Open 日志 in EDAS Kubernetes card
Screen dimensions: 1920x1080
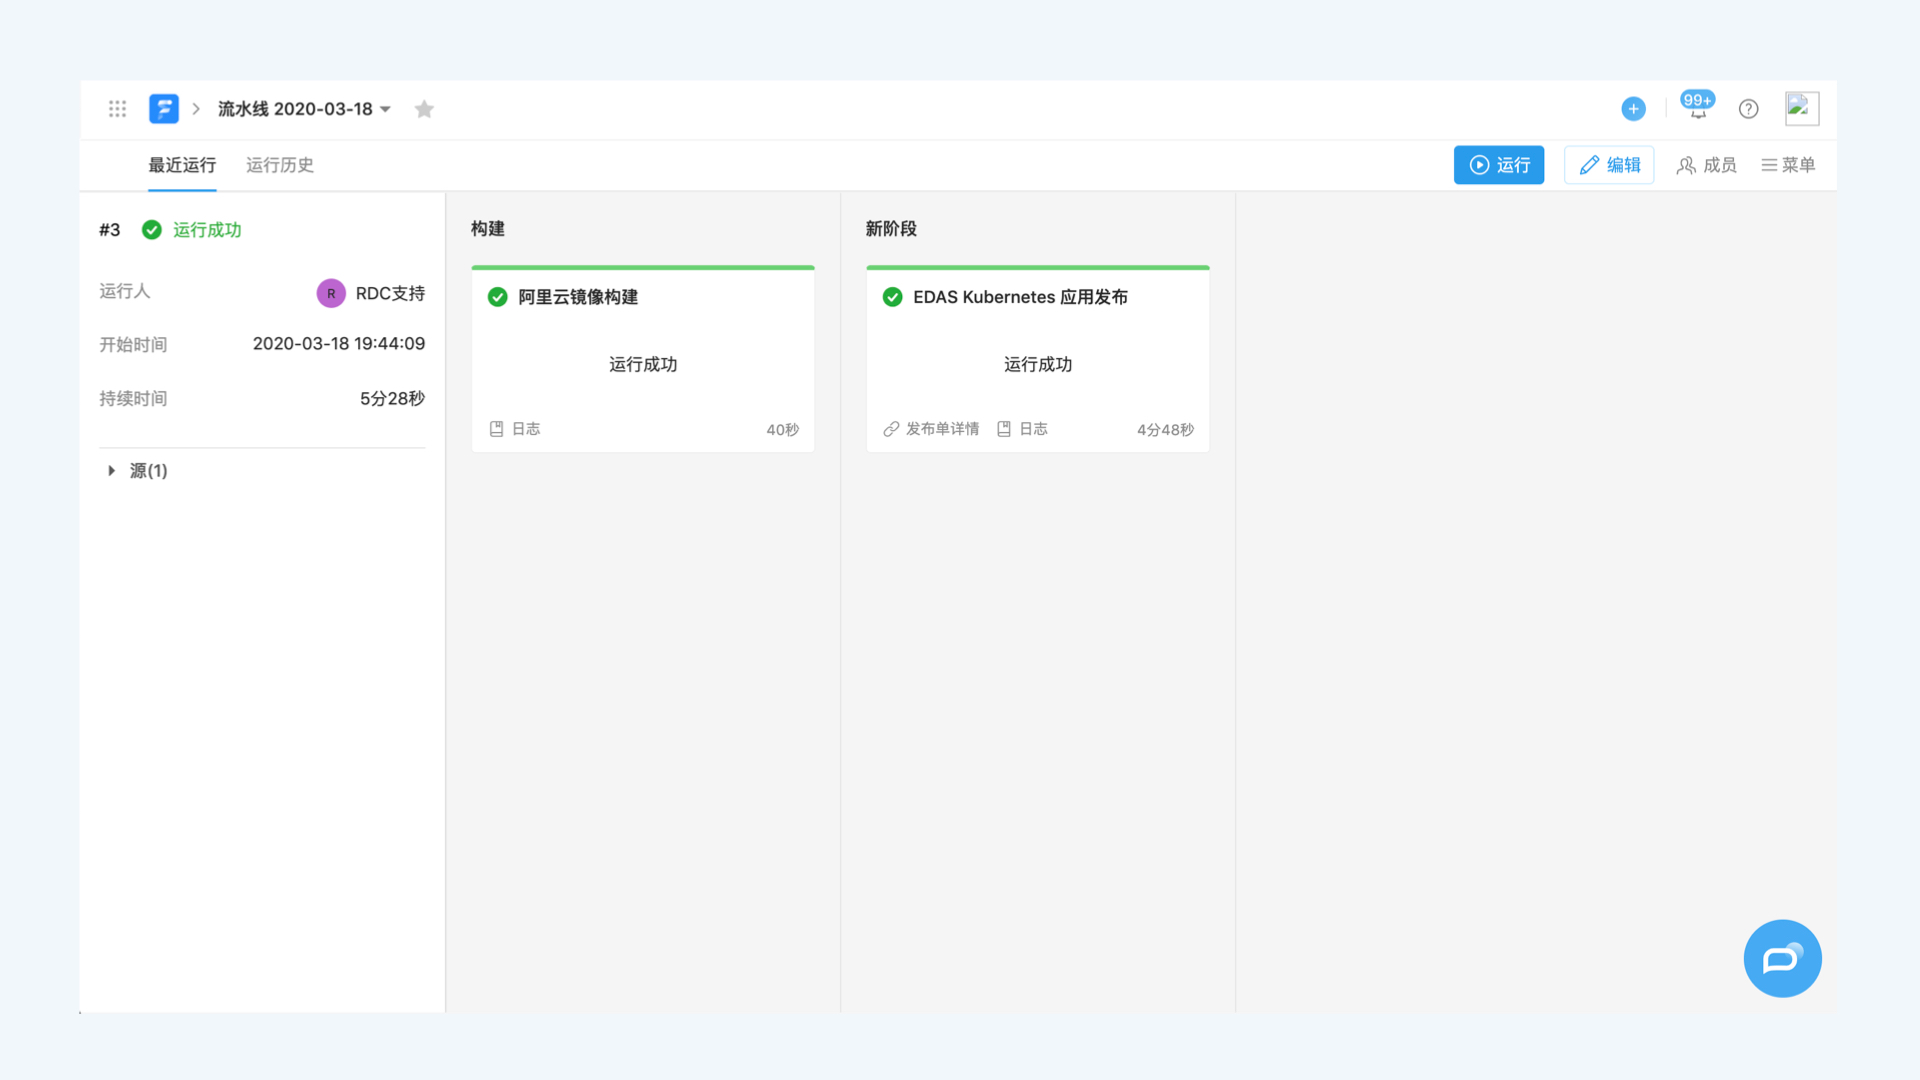point(1022,429)
